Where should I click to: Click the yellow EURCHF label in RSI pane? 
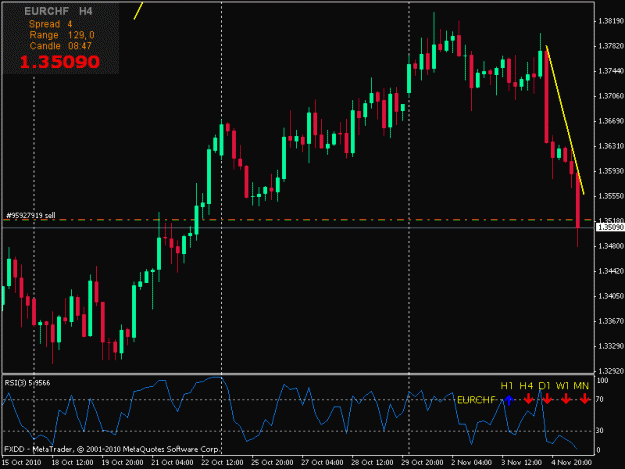476,400
